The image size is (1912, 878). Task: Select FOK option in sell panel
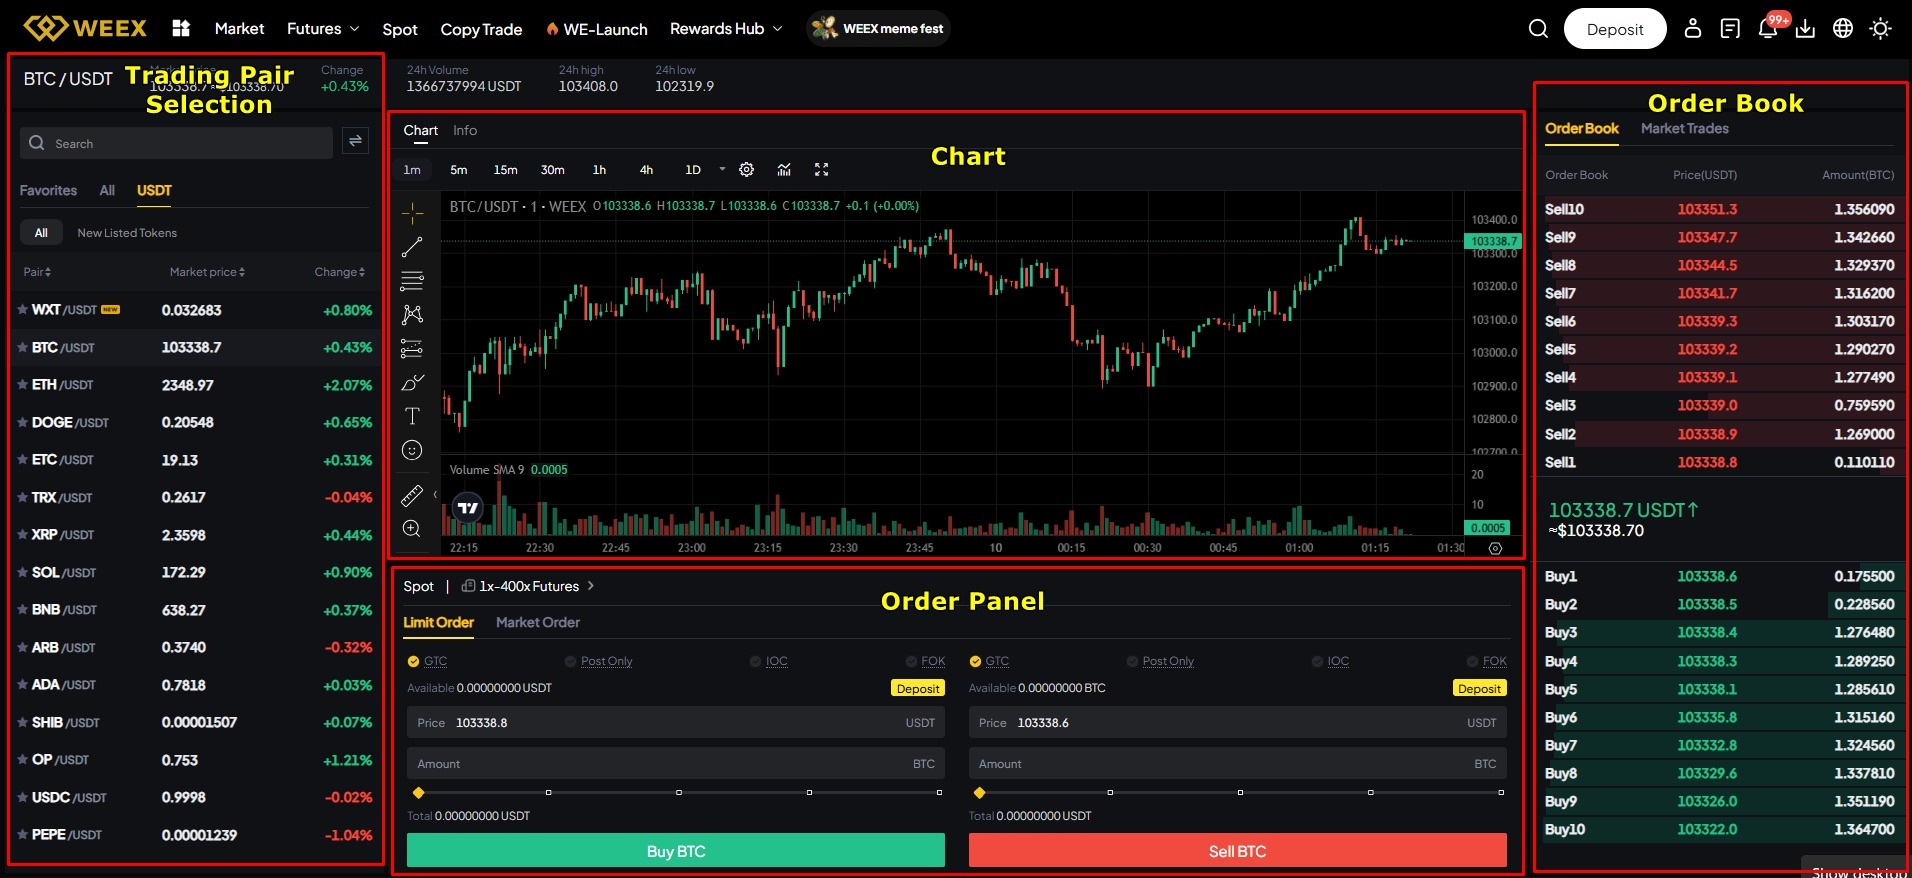coord(1487,661)
